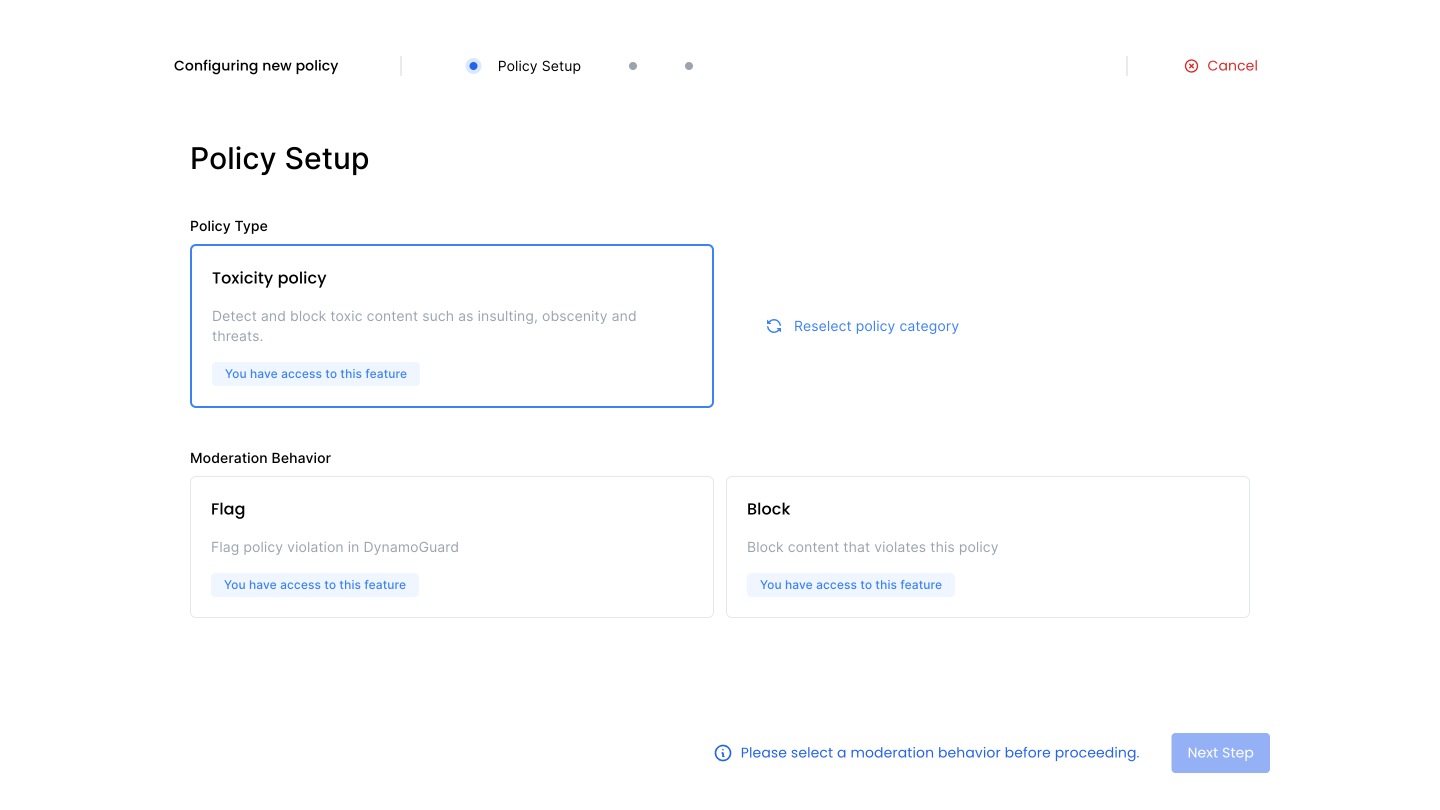
Task: Click 'Block content that violates this policy' text
Action: [873, 547]
